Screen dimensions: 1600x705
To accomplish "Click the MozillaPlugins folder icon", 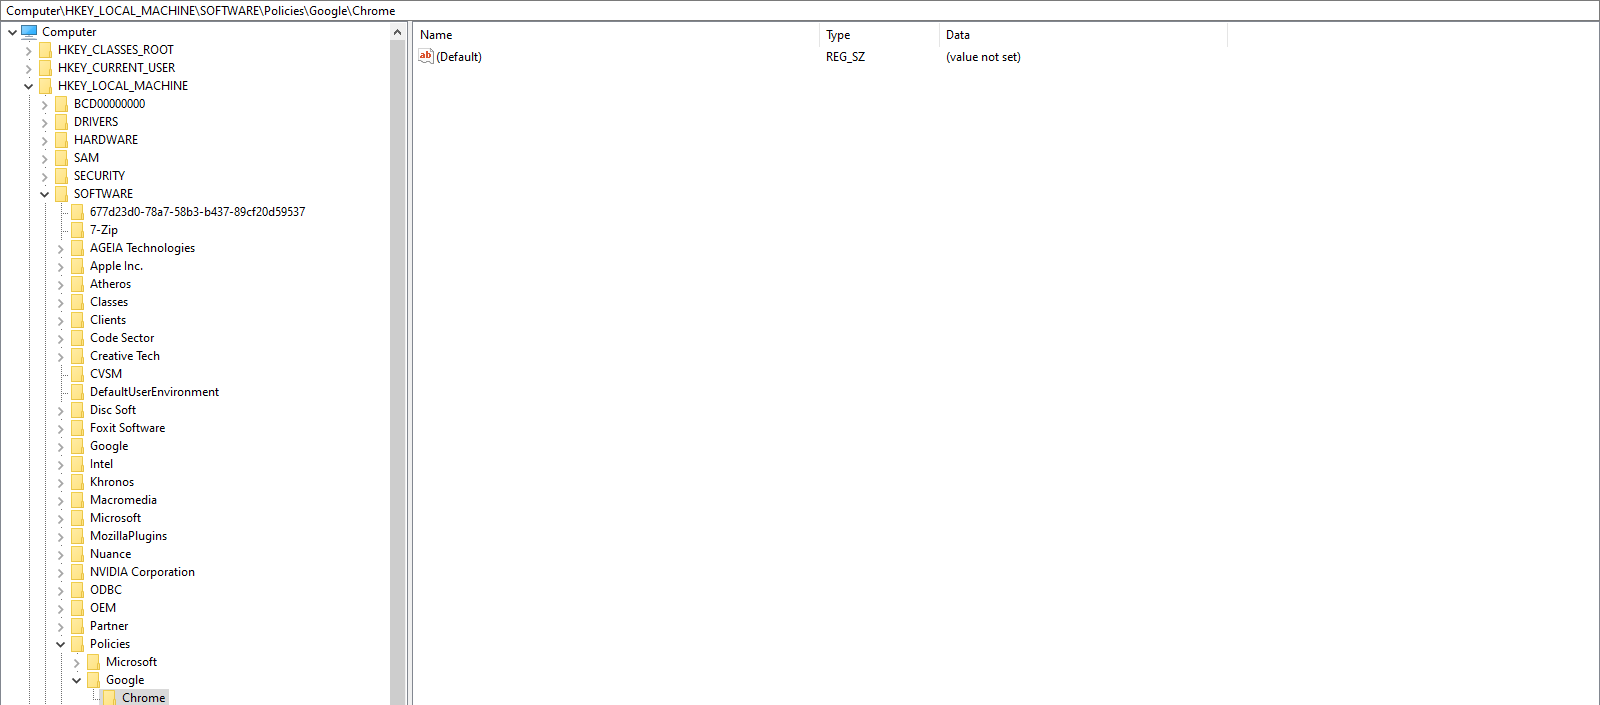I will [x=77, y=536].
